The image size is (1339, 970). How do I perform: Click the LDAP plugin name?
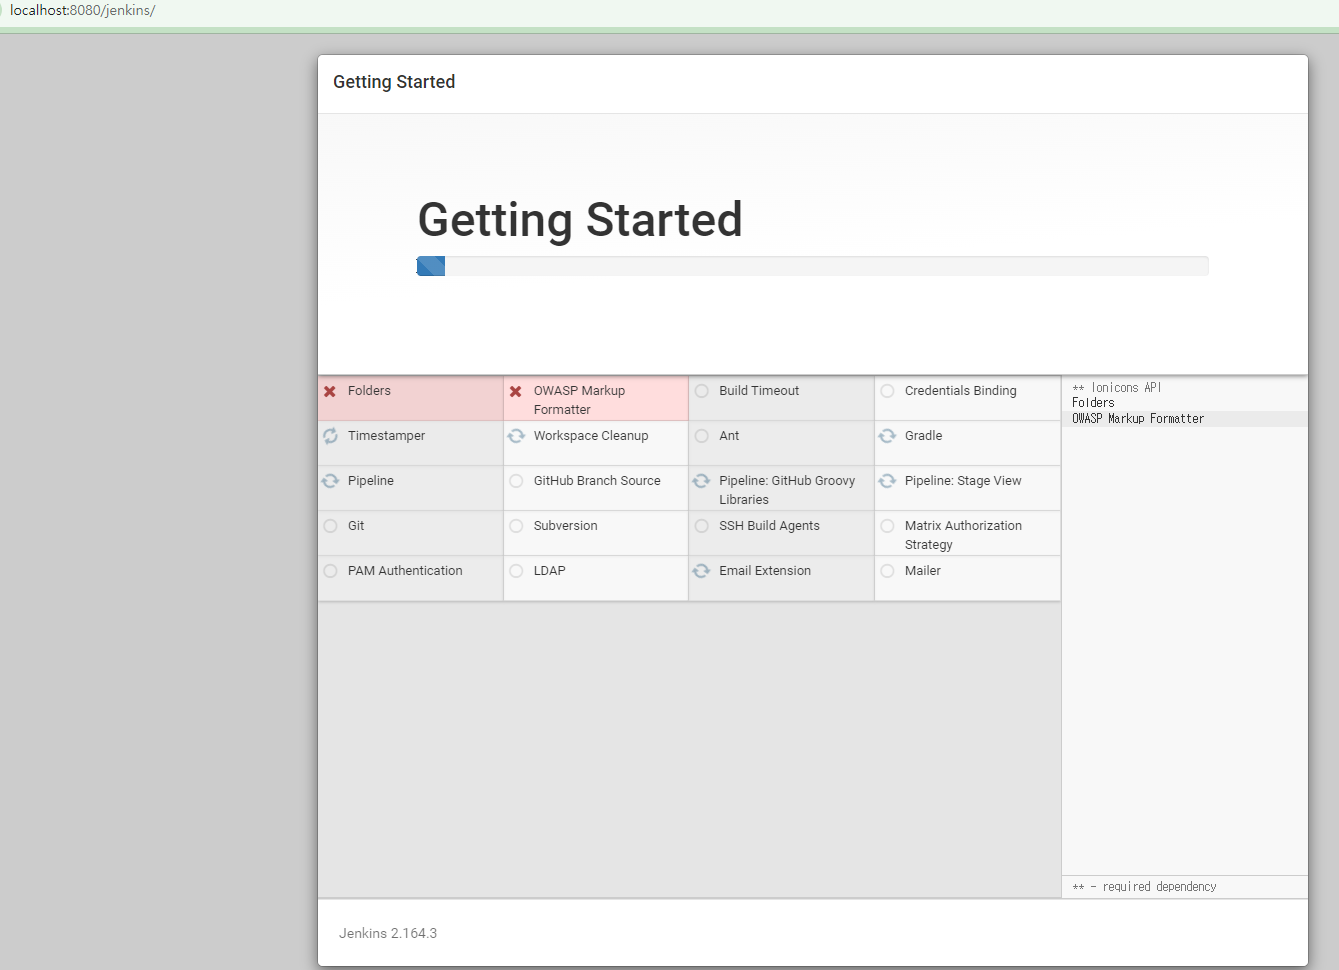point(549,571)
